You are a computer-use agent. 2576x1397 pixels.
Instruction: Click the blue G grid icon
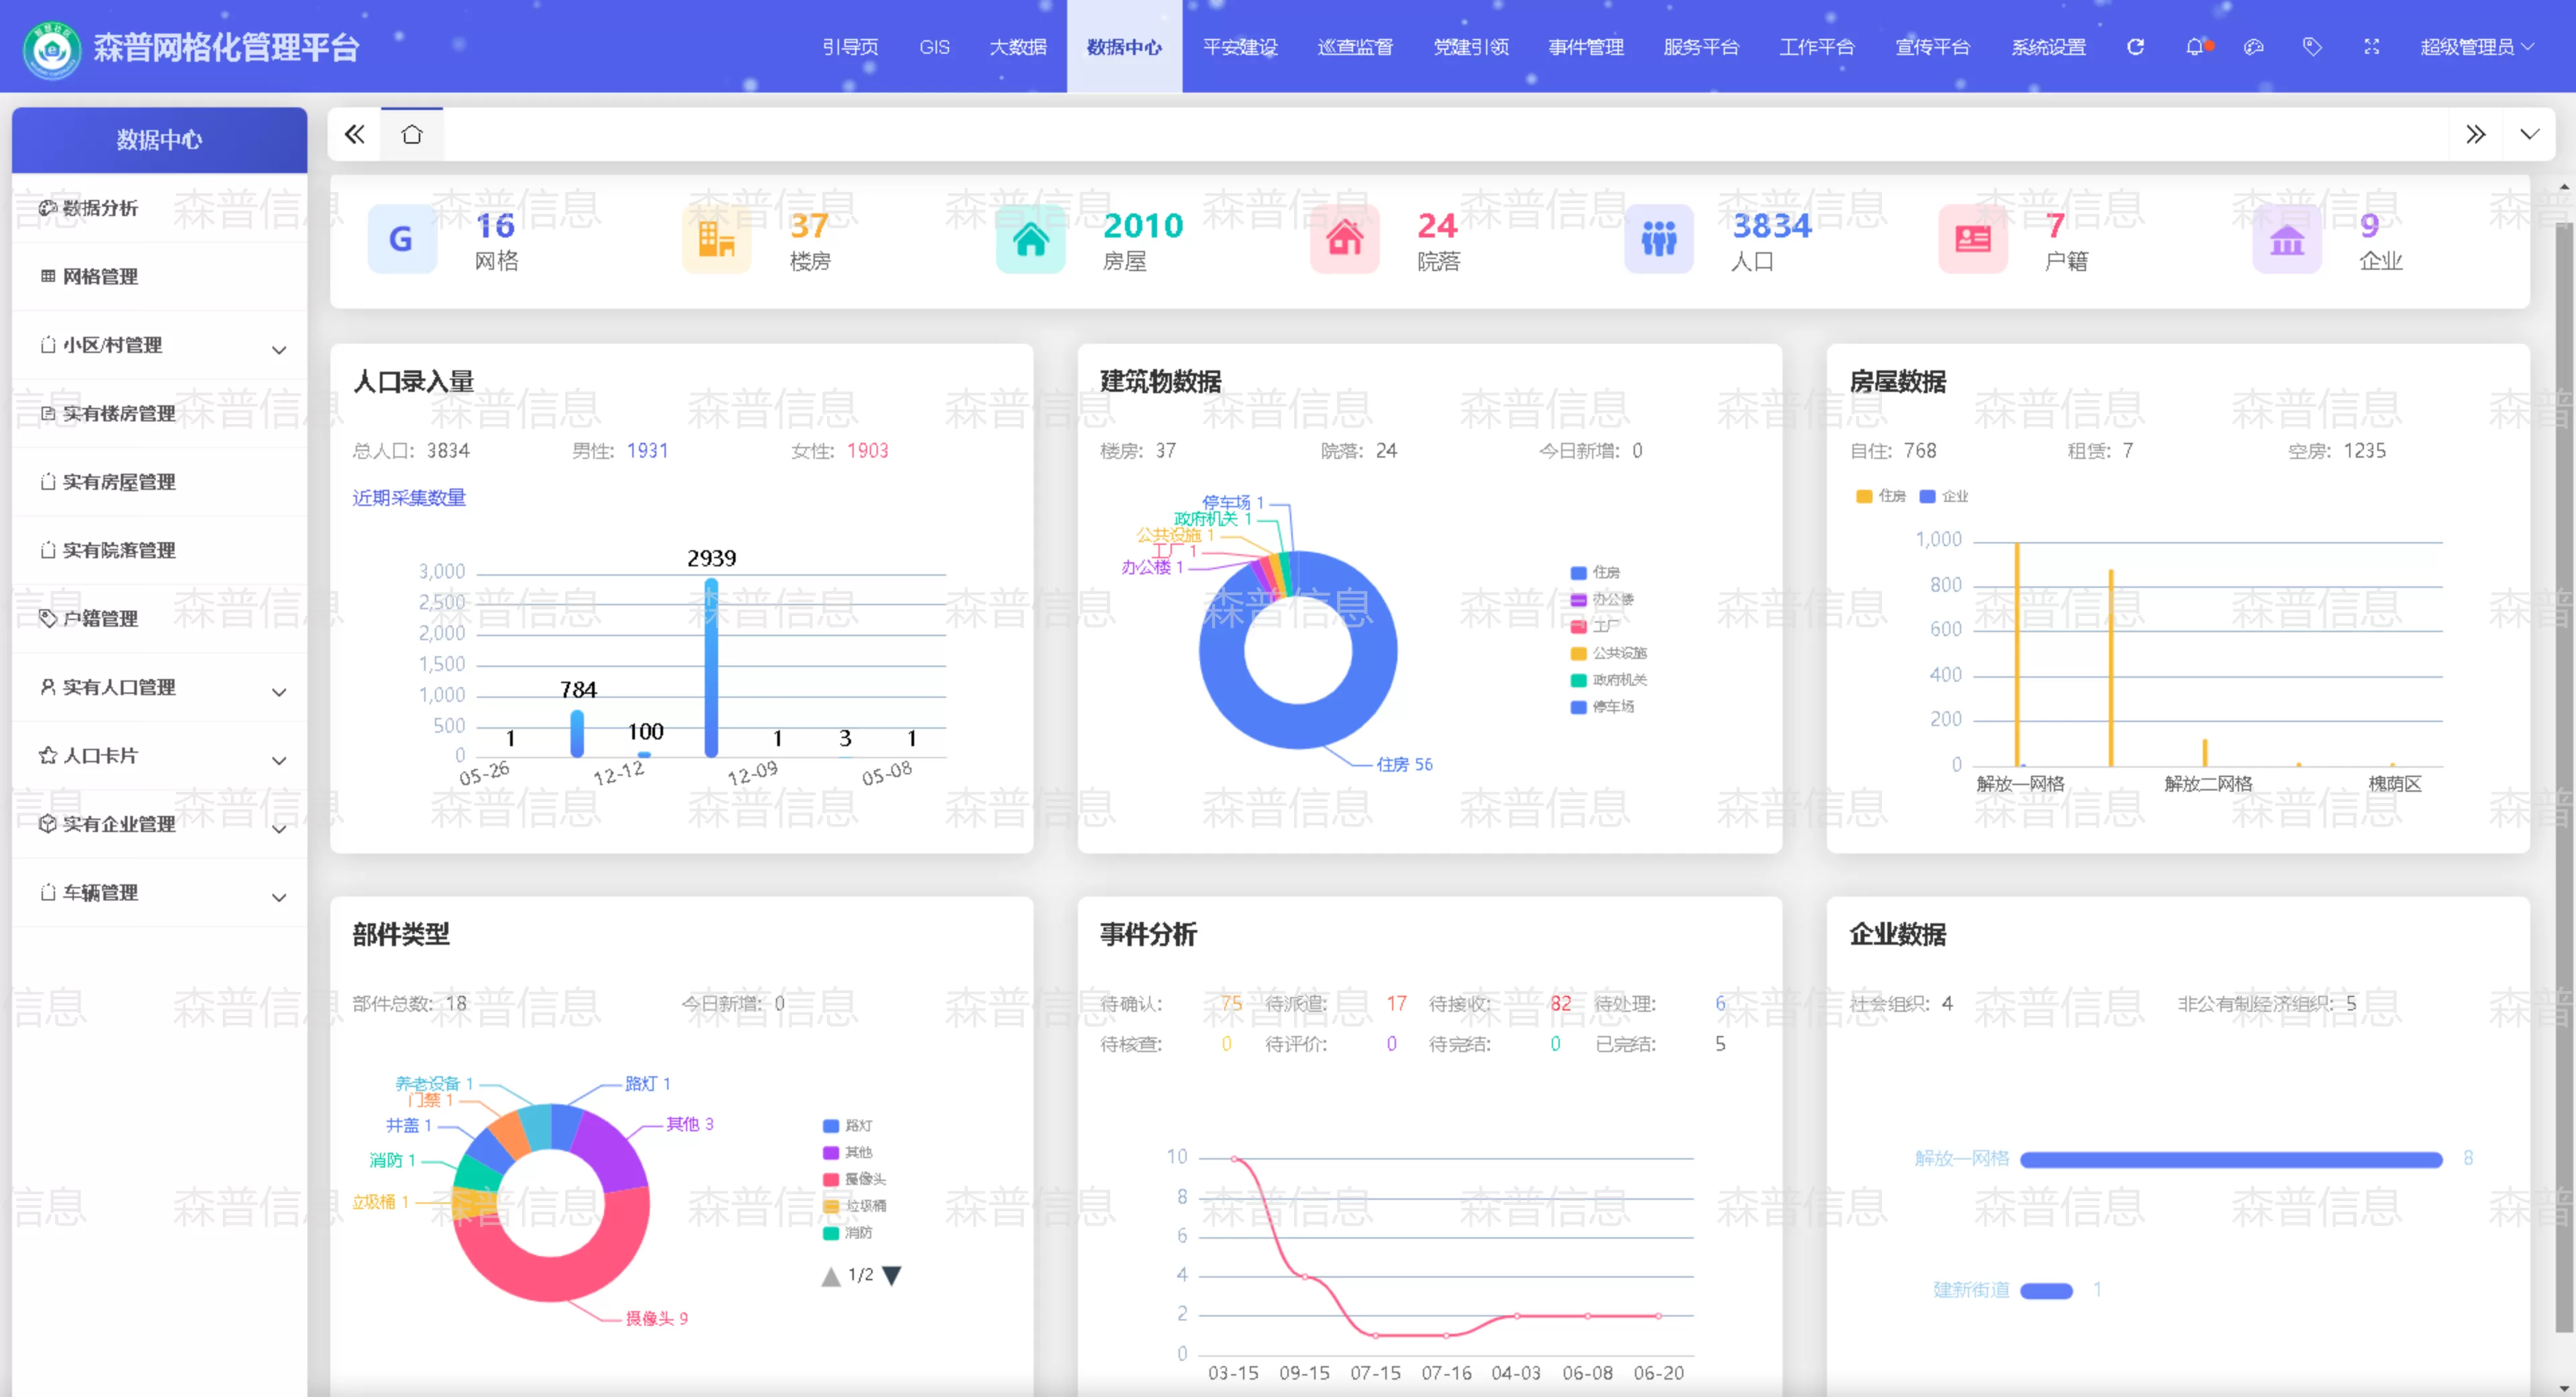coord(401,238)
